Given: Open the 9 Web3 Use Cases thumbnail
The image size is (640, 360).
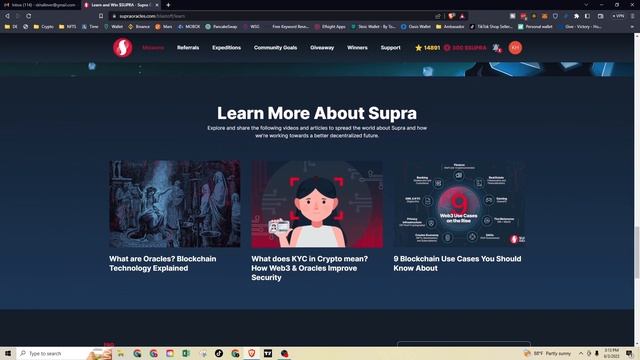Looking at the screenshot, I should [x=459, y=204].
